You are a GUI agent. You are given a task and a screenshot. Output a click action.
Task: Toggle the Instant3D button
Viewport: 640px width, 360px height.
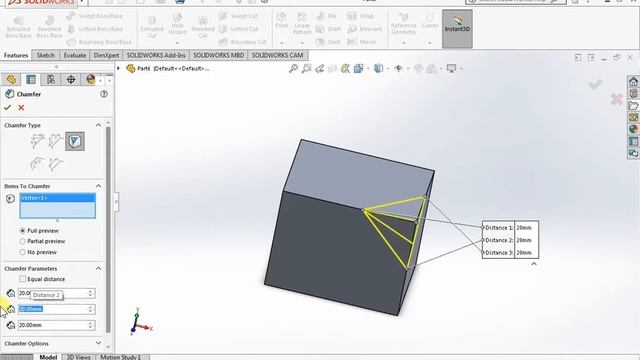[457, 29]
